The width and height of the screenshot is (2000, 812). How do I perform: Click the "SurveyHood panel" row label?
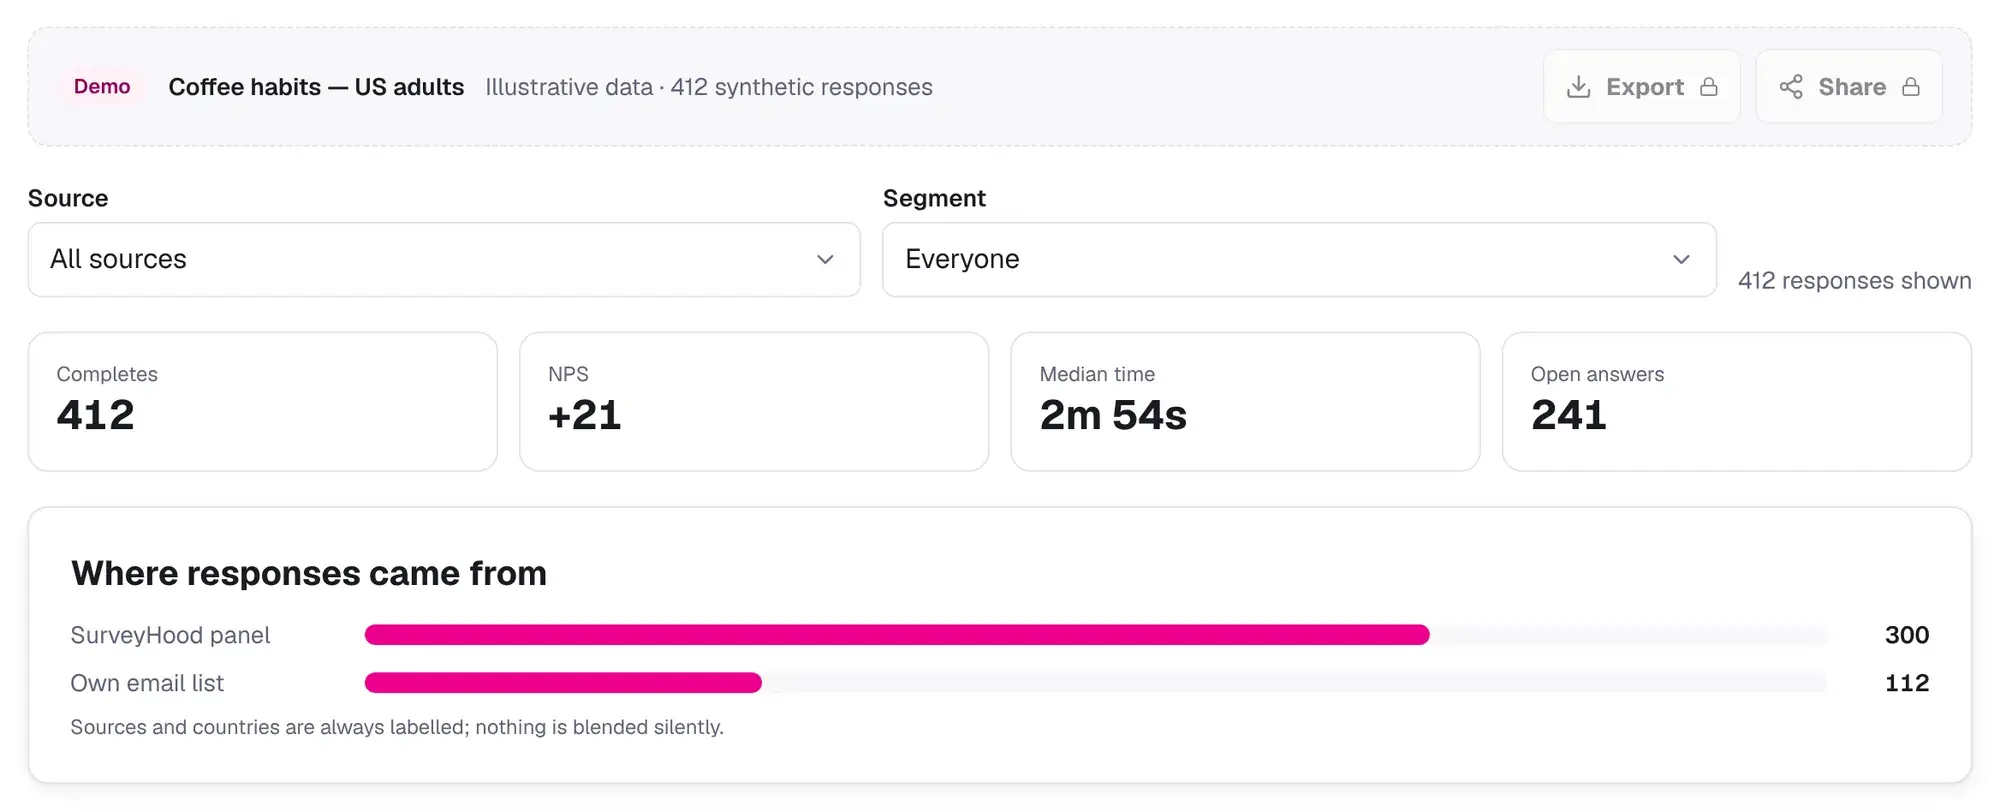tap(170, 635)
